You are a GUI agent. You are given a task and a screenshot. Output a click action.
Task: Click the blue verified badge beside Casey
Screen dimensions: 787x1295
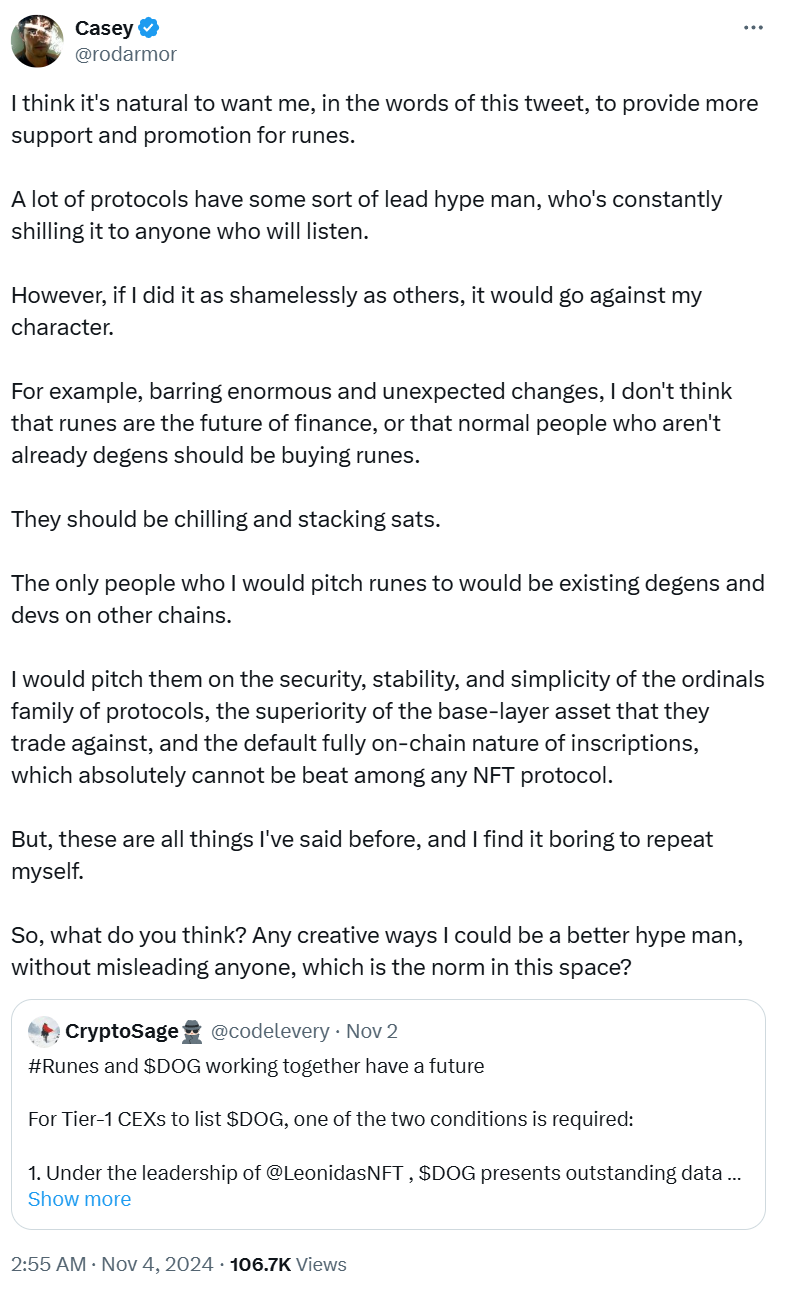click(x=148, y=28)
